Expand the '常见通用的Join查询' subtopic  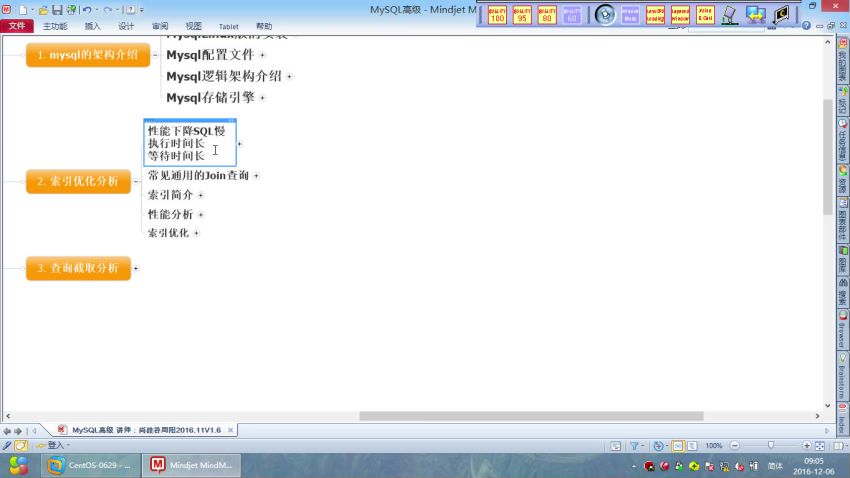click(x=256, y=176)
